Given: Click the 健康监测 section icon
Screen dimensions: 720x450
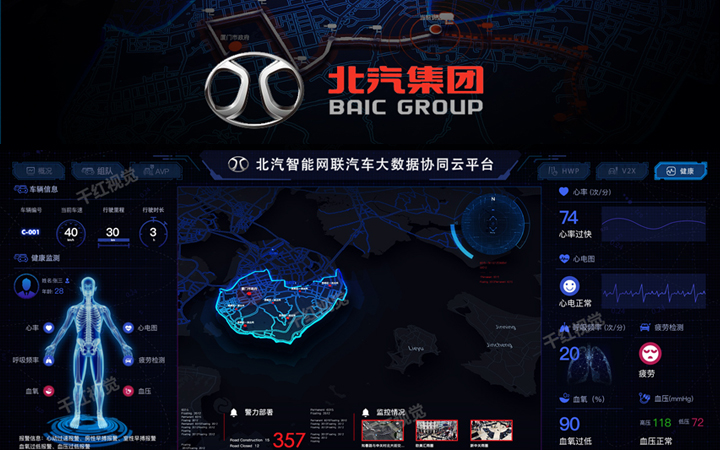Looking at the screenshot, I should pos(21,258).
